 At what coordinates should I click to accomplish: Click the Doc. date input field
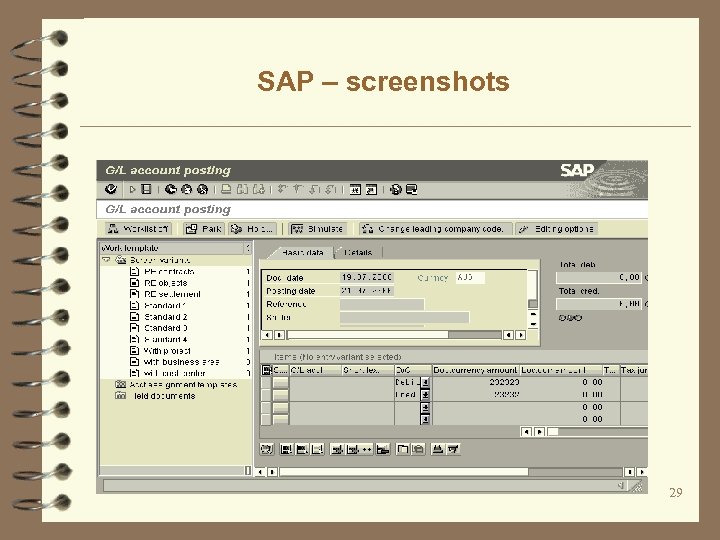pyautogui.click(x=366, y=277)
